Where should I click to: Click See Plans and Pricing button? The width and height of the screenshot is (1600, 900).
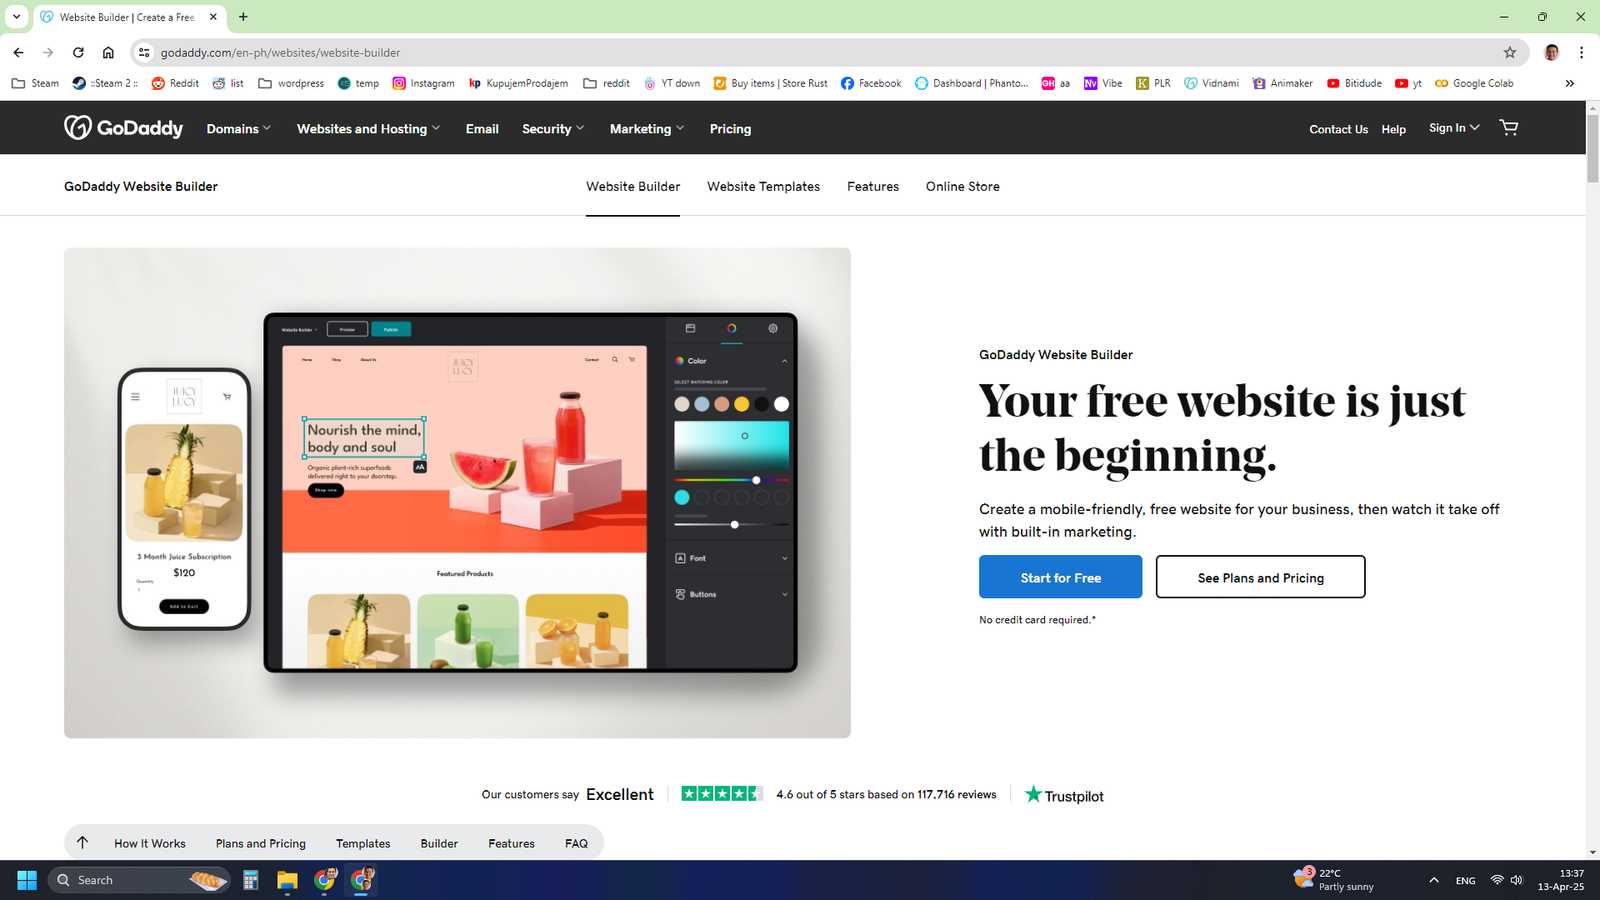point(1260,577)
